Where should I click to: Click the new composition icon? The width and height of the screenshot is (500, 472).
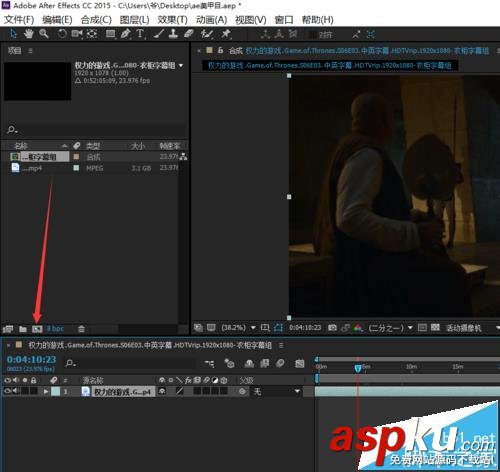coord(37,329)
